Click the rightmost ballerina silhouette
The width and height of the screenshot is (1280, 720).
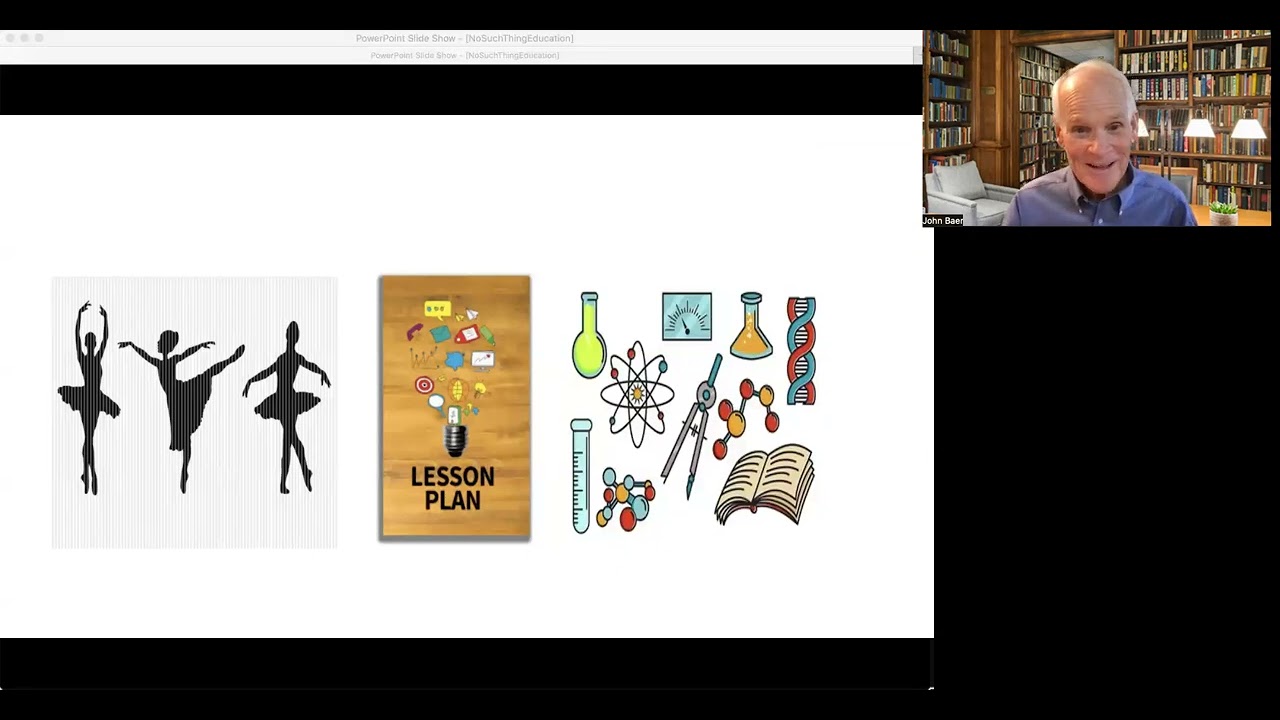[x=288, y=406]
